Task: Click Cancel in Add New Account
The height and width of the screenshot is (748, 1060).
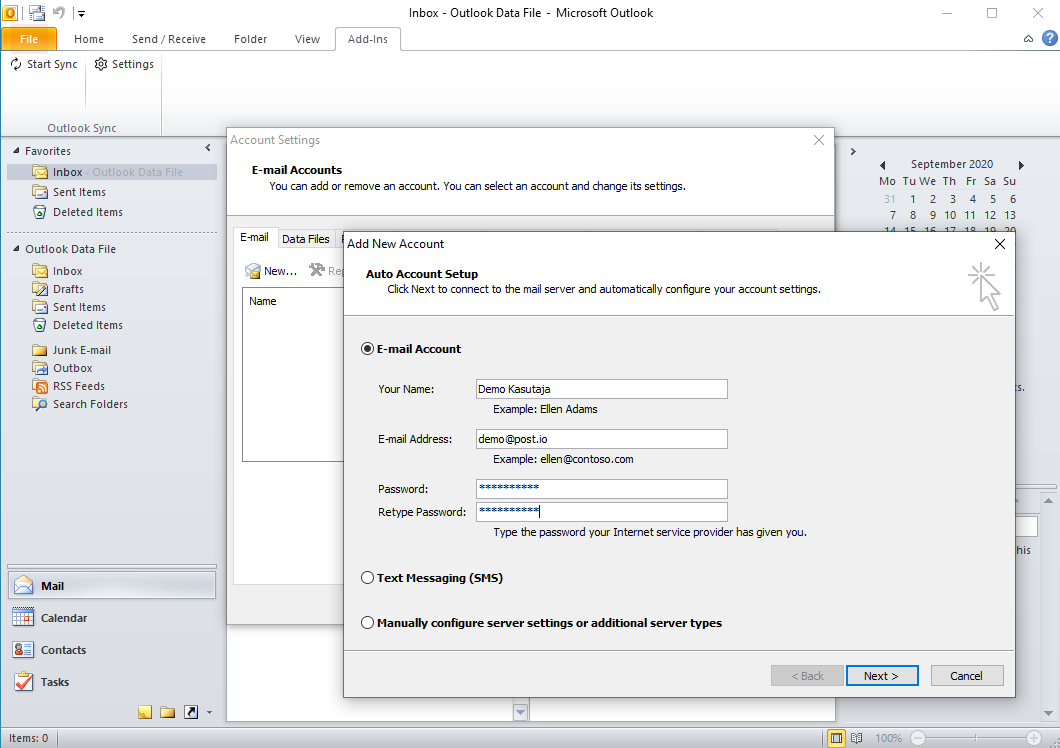Action: 967,676
